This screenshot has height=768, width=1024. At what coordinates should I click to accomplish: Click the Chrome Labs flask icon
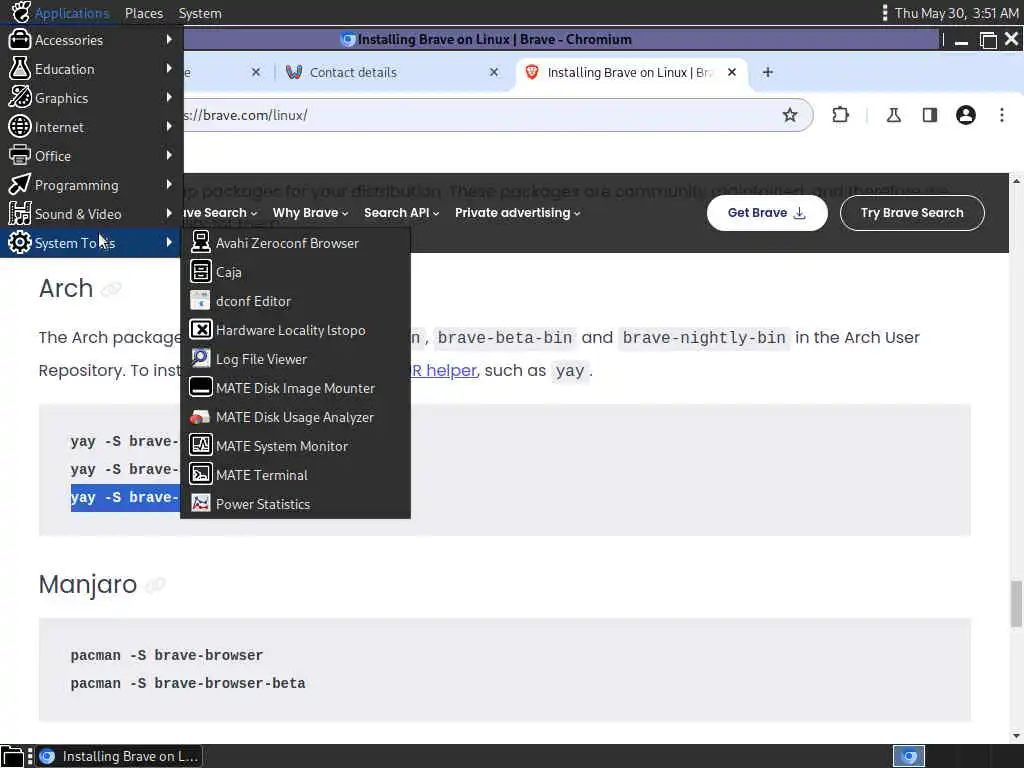click(x=893, y=116)
